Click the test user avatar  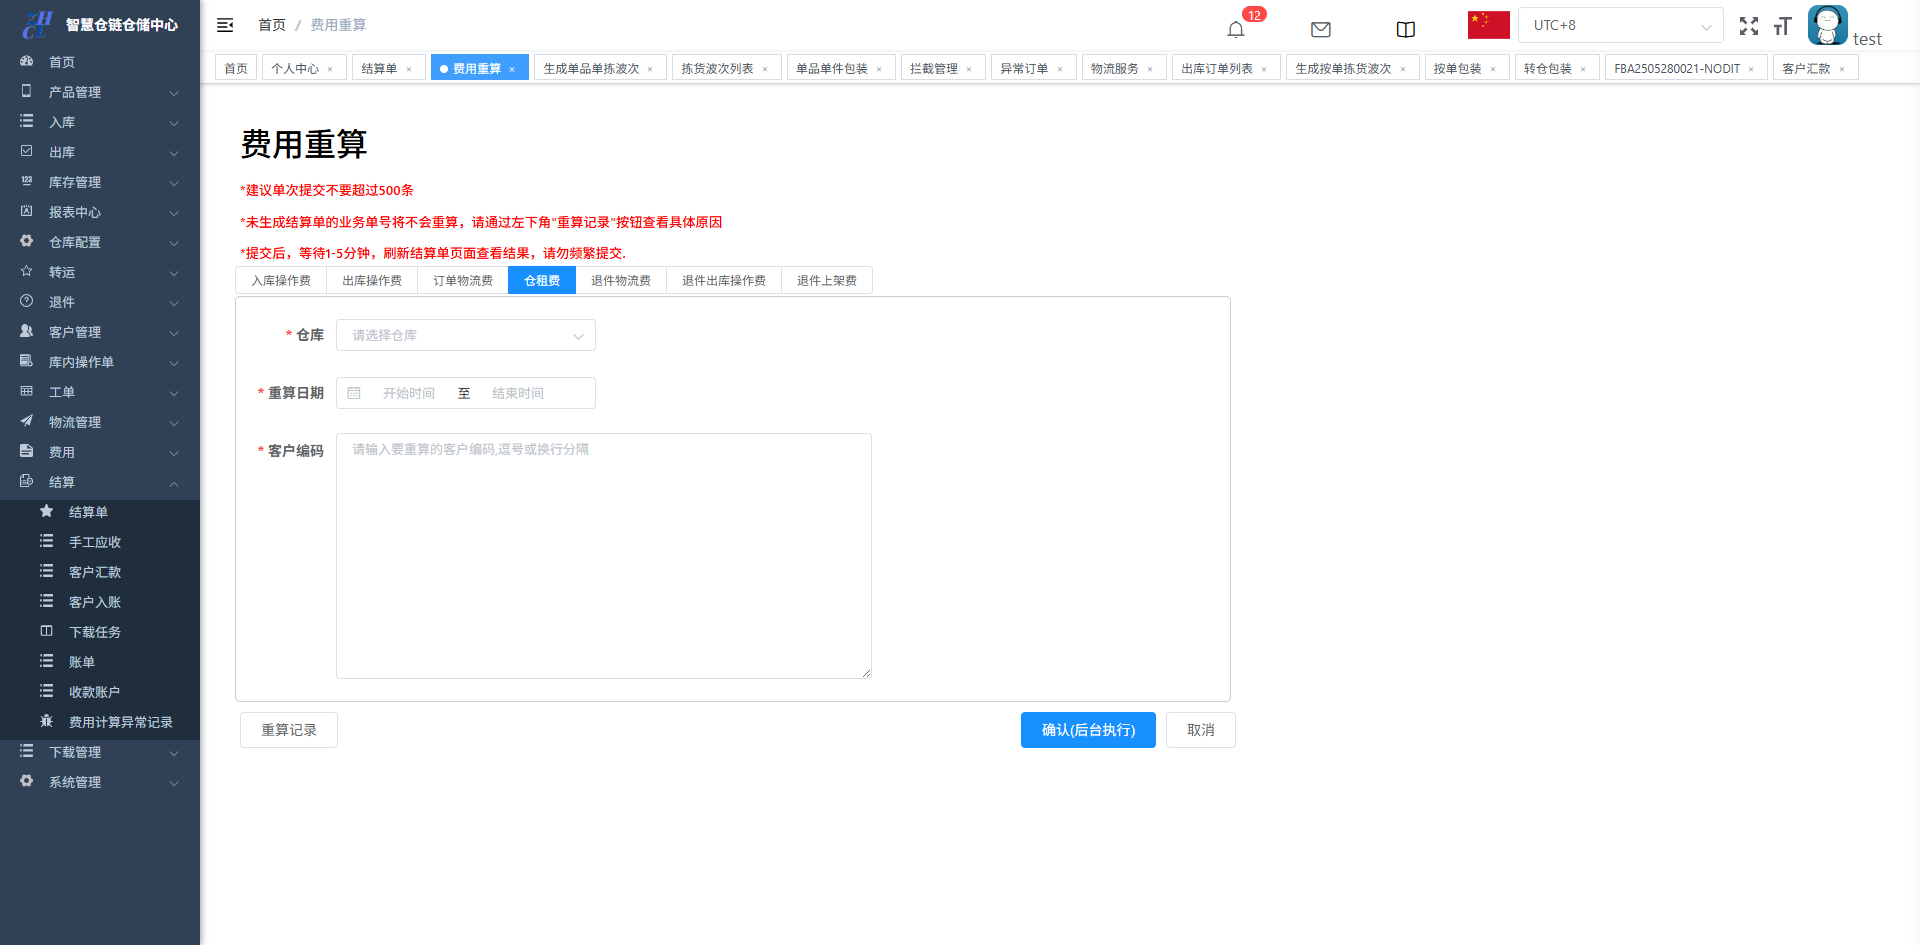click(1827, 25)
